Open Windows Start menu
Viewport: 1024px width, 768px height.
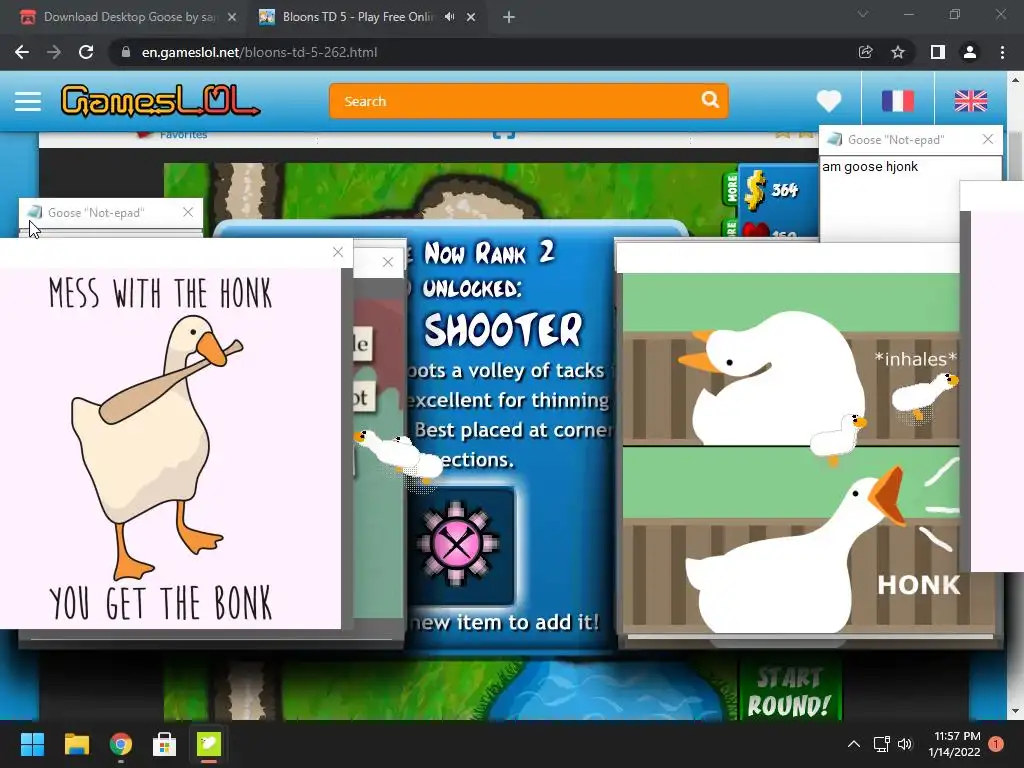(32, 744)
